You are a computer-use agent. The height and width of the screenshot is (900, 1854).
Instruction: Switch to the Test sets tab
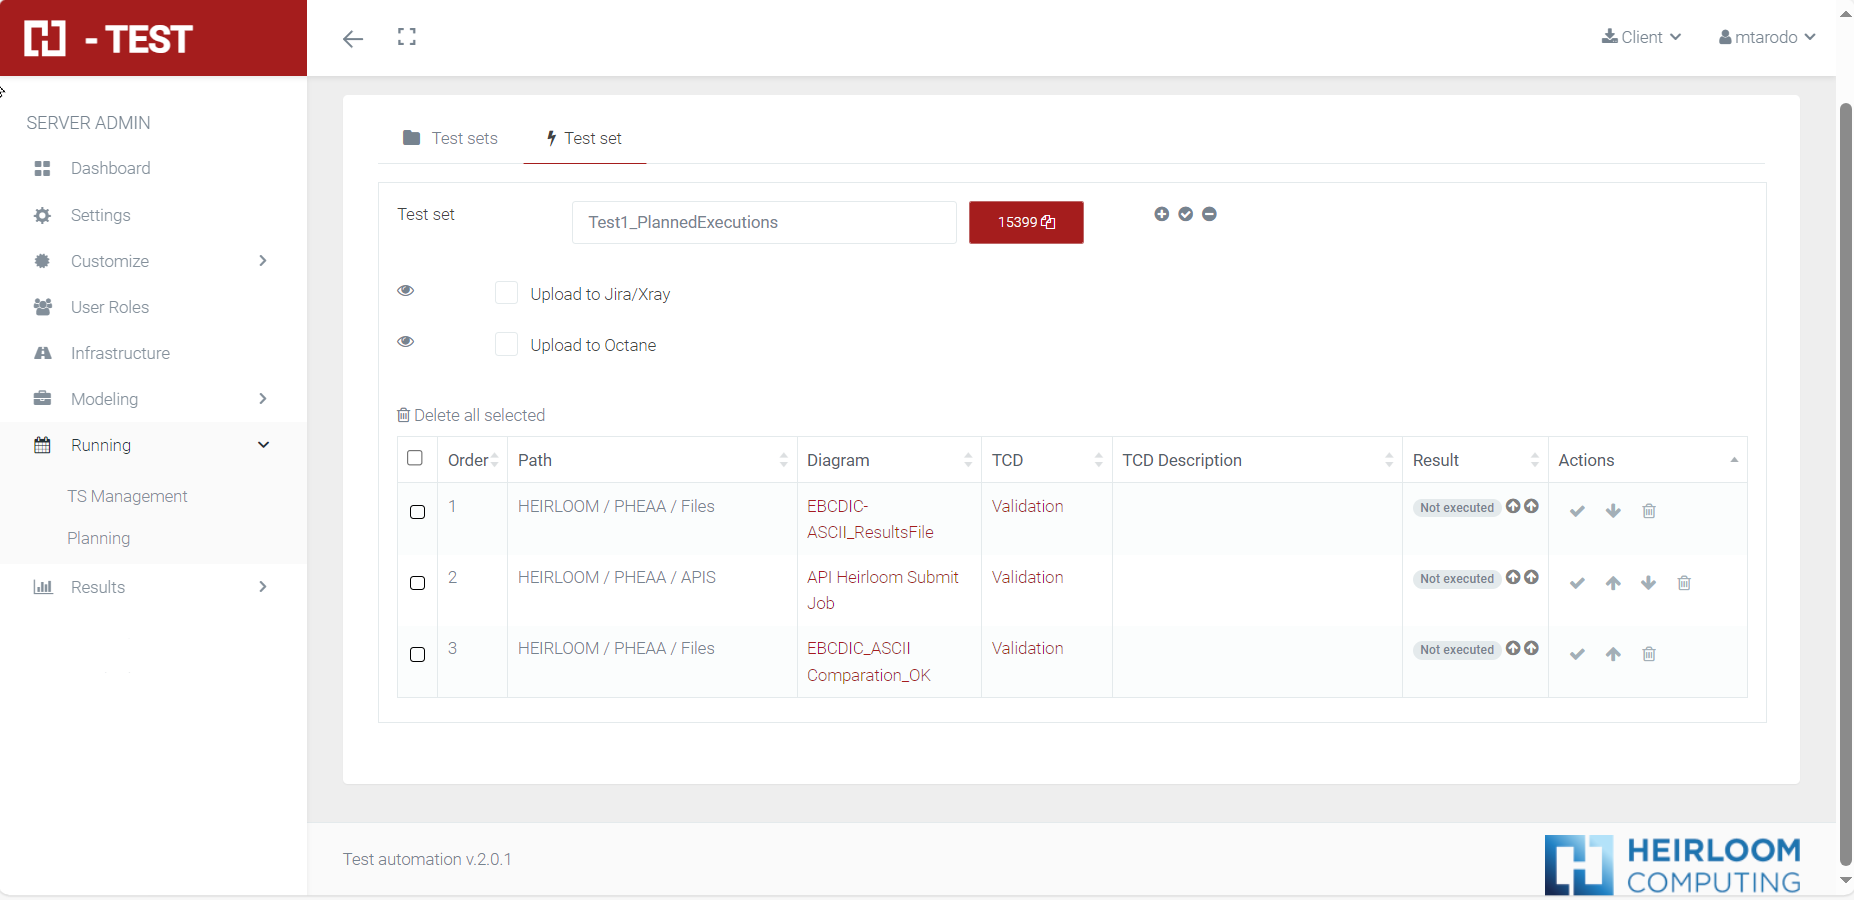450,138
